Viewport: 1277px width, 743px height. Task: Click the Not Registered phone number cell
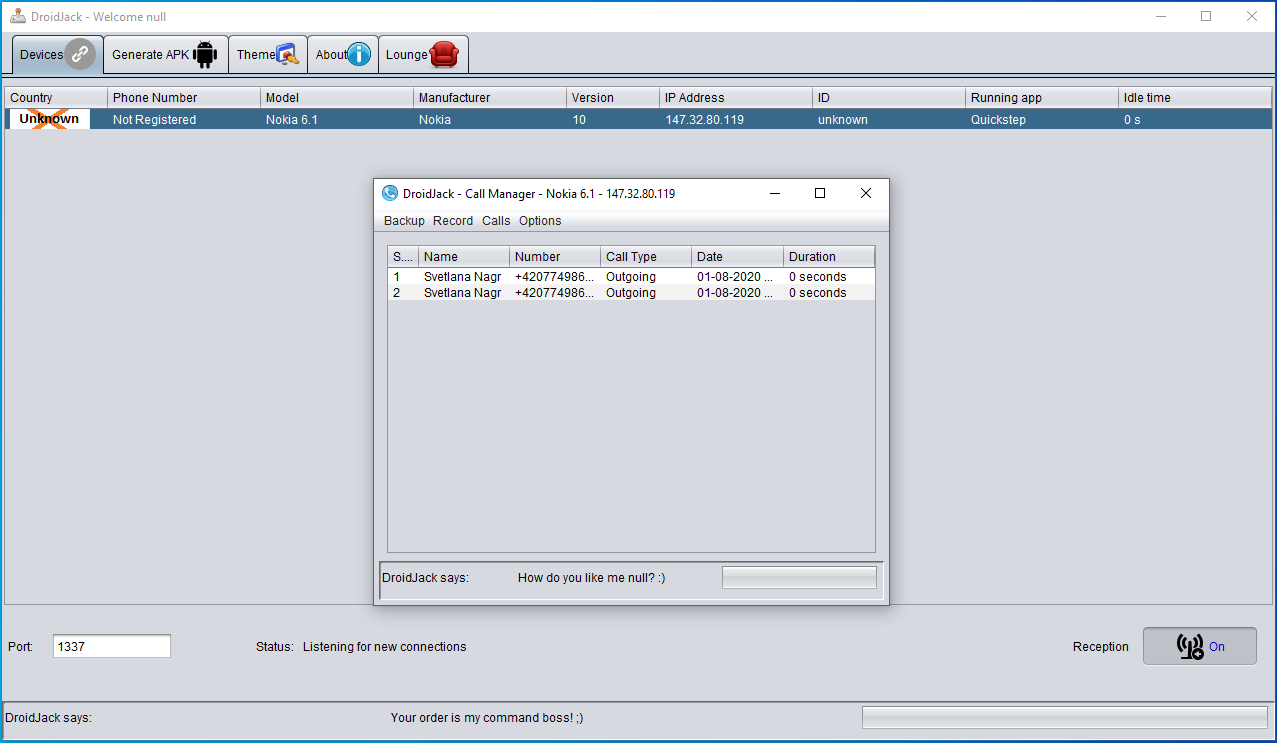point(184,119)
